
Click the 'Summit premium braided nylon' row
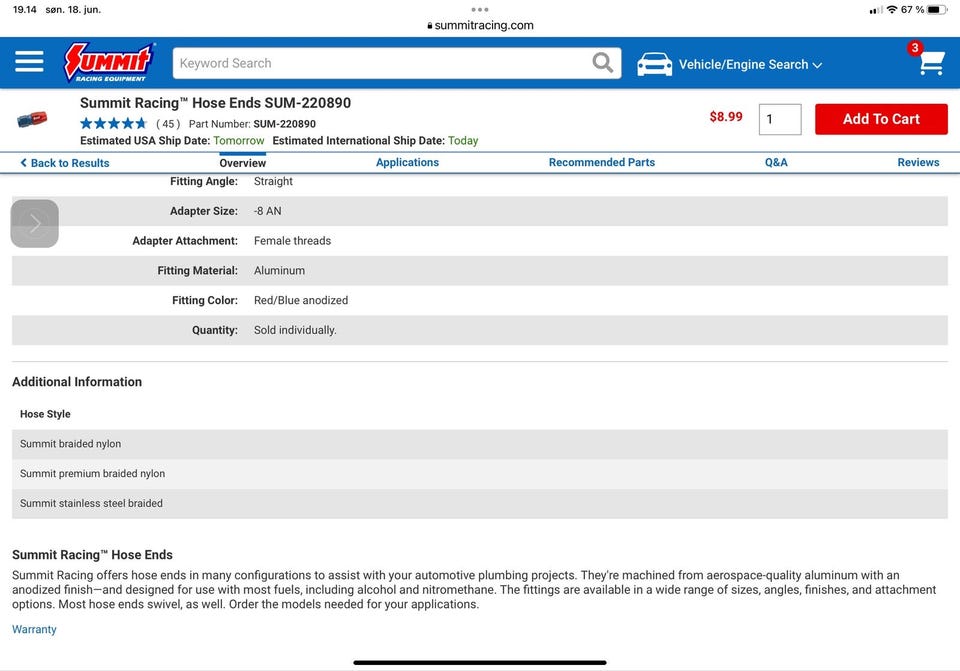(x=480, y=474)
